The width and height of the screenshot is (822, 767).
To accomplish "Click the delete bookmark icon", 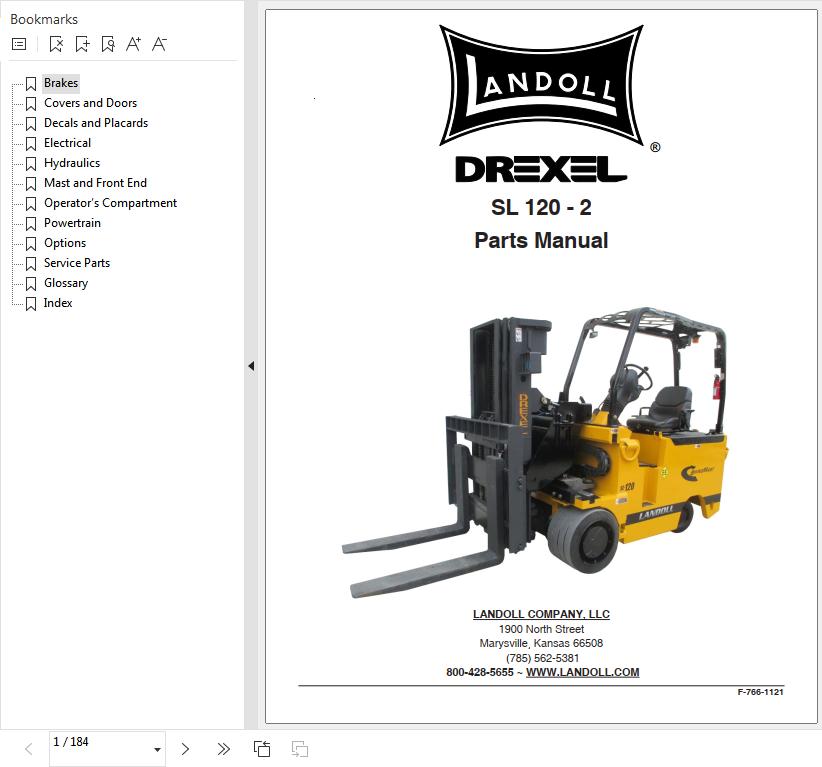I will (x=56, y=44).
